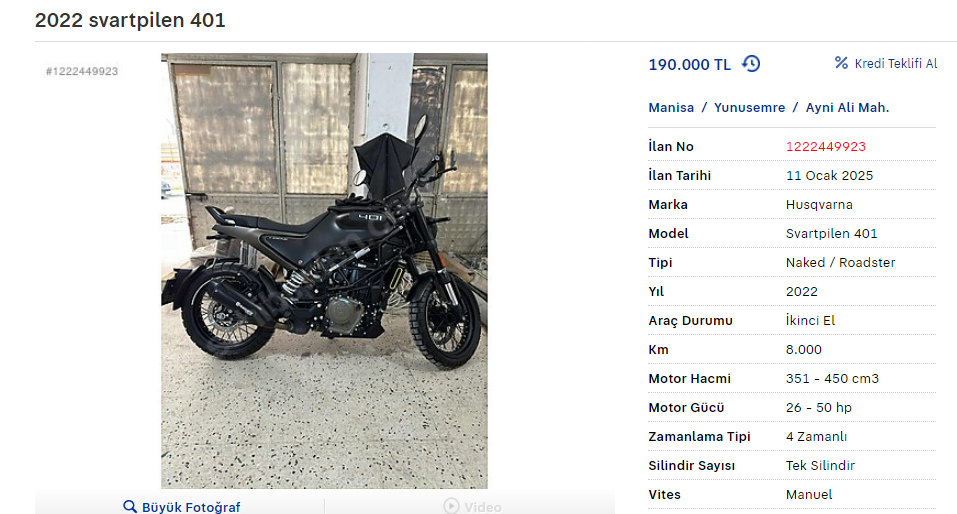
Task: Click the Naked / Roadster type value
Action: click(840, 262)
